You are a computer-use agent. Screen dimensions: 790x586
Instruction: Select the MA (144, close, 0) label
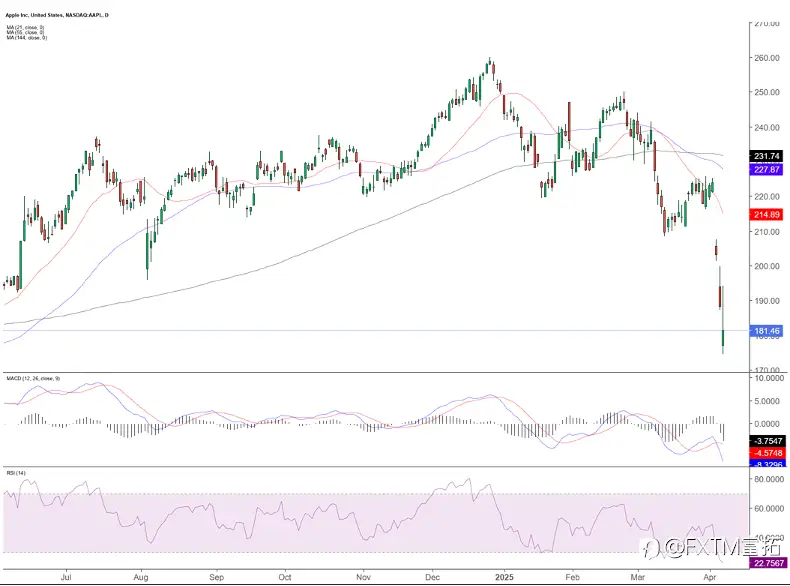27,38
